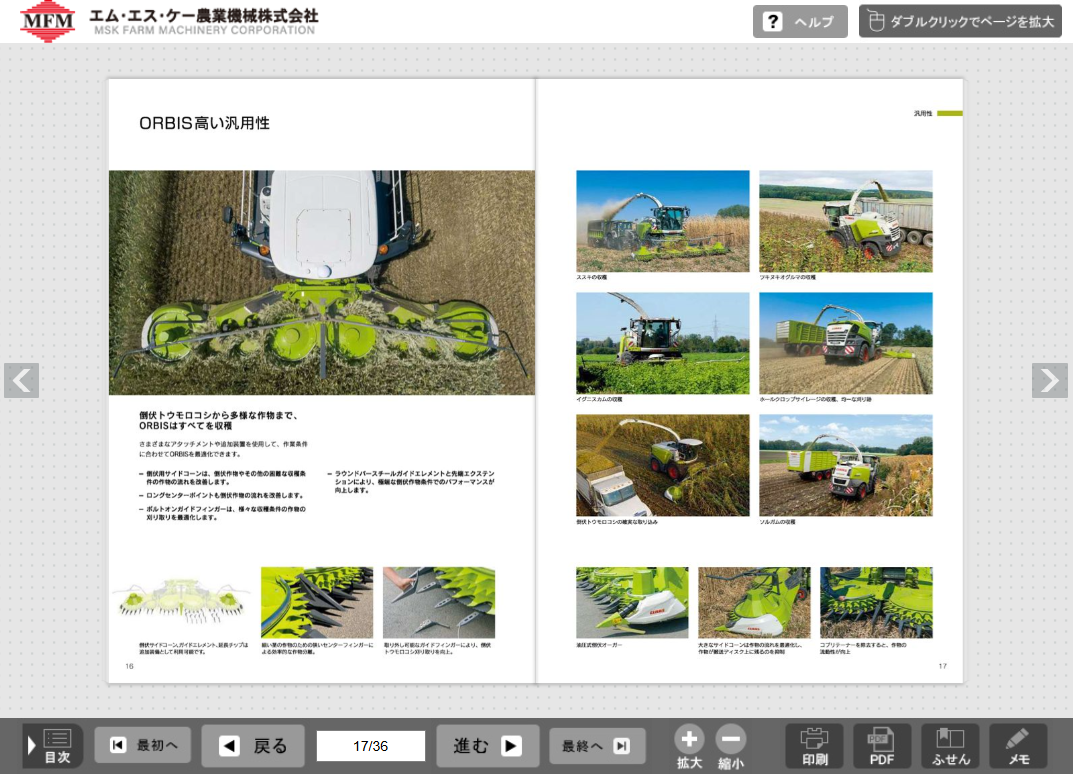Click the 油圧式倒伏オーガー caption text
Viewport: 1073px width, 774px height.
pyautogui.click(x=599, y=645)
